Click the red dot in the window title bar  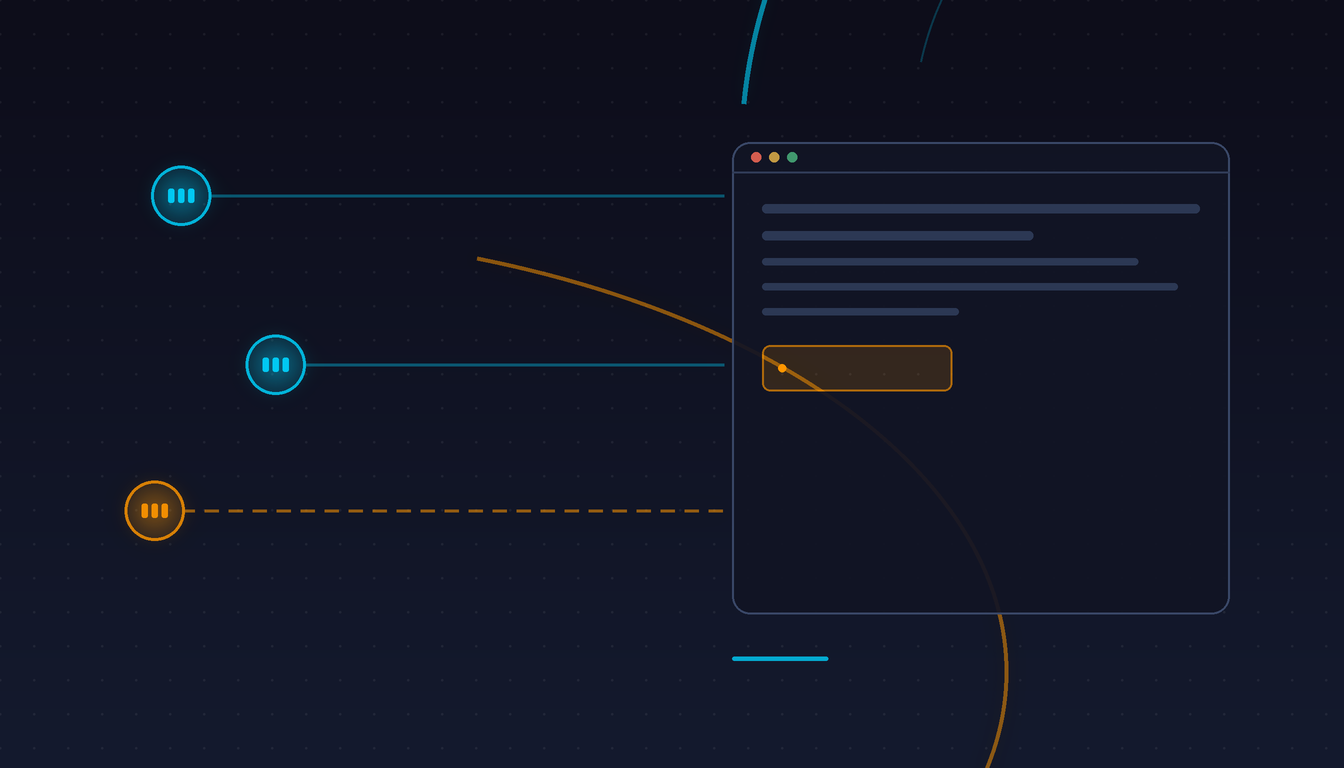(756, 157)
